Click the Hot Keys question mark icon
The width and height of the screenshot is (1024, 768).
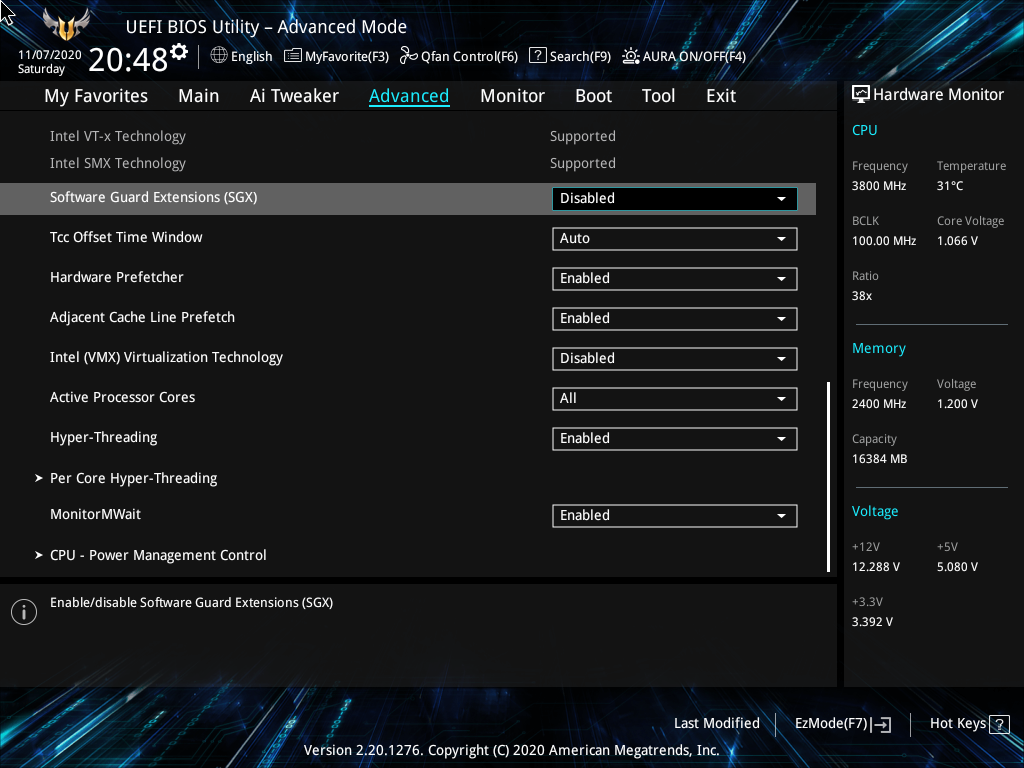(x=999, y=724)
